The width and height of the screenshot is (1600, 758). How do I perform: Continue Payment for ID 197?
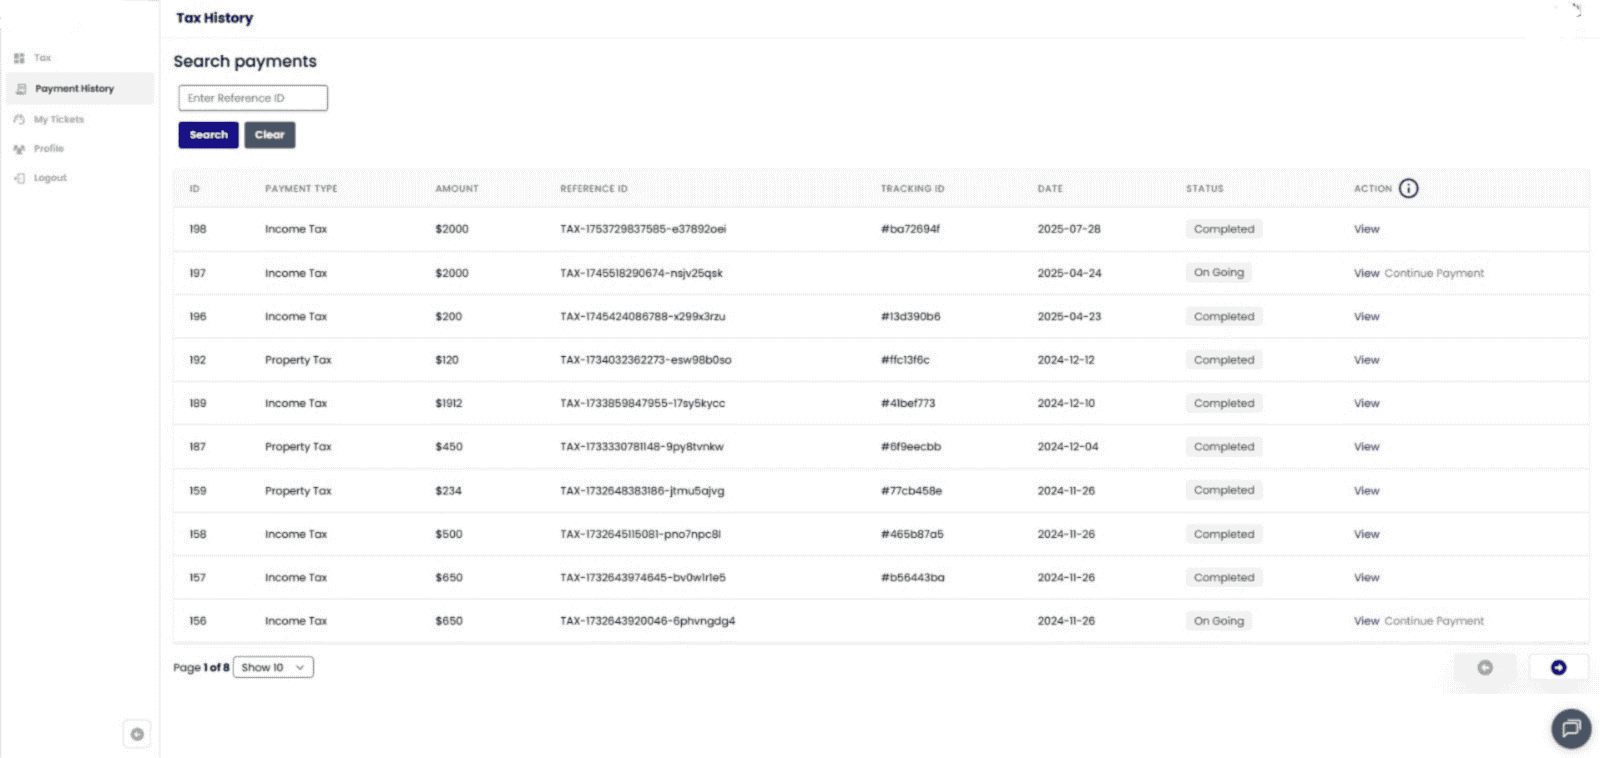point(1434,273)
